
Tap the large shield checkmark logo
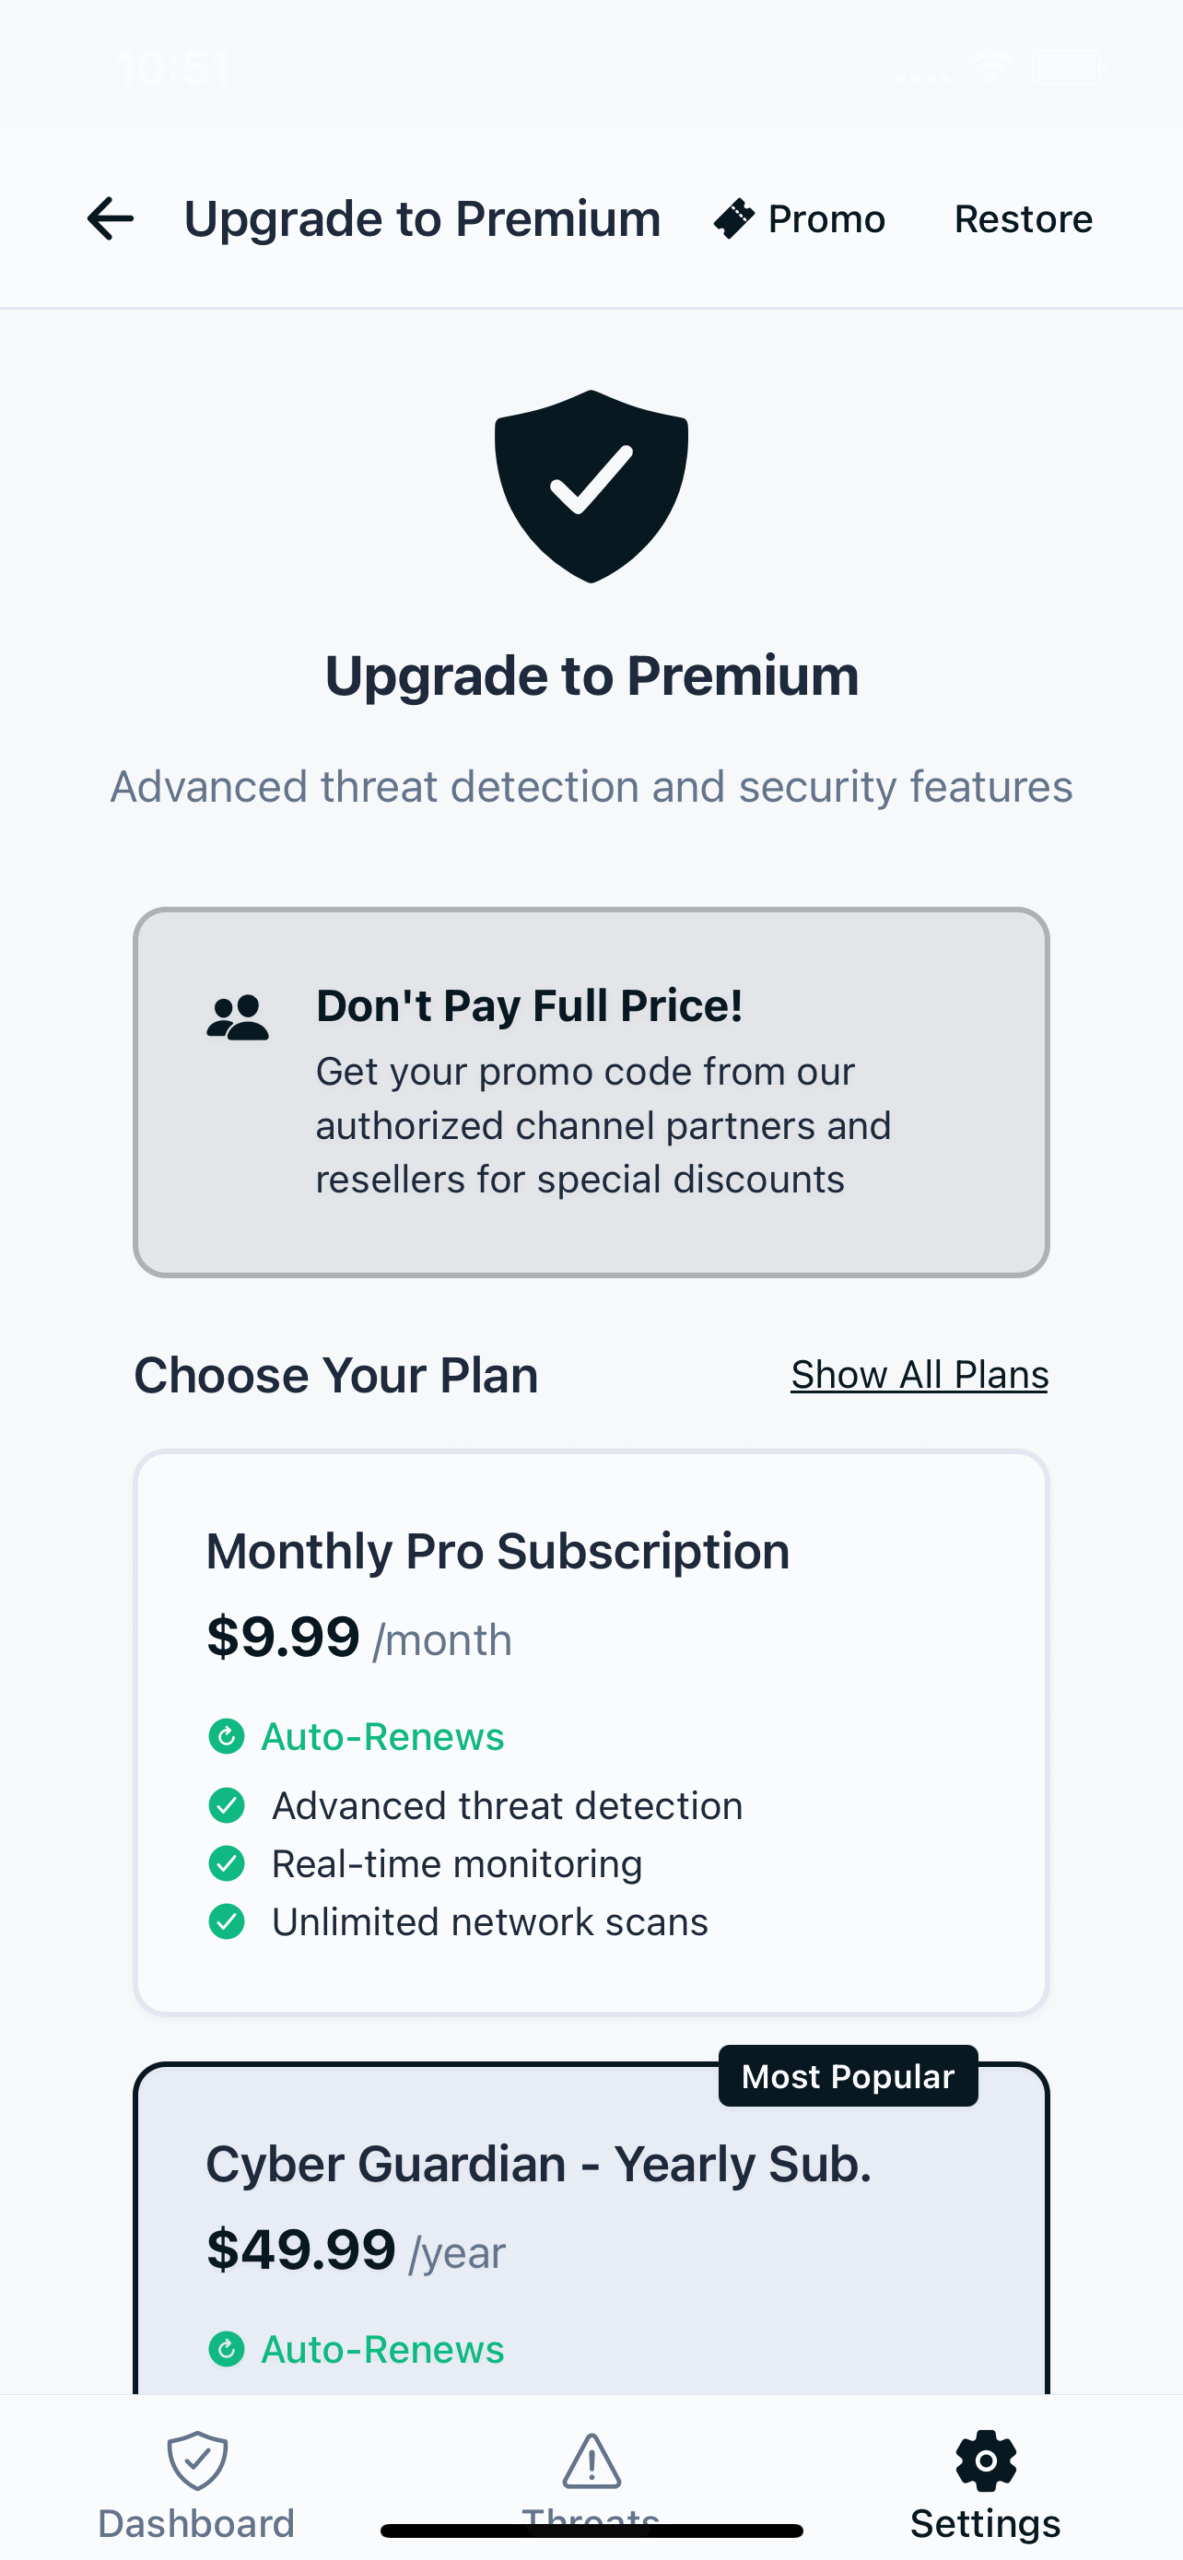click(x=591, y=486)
